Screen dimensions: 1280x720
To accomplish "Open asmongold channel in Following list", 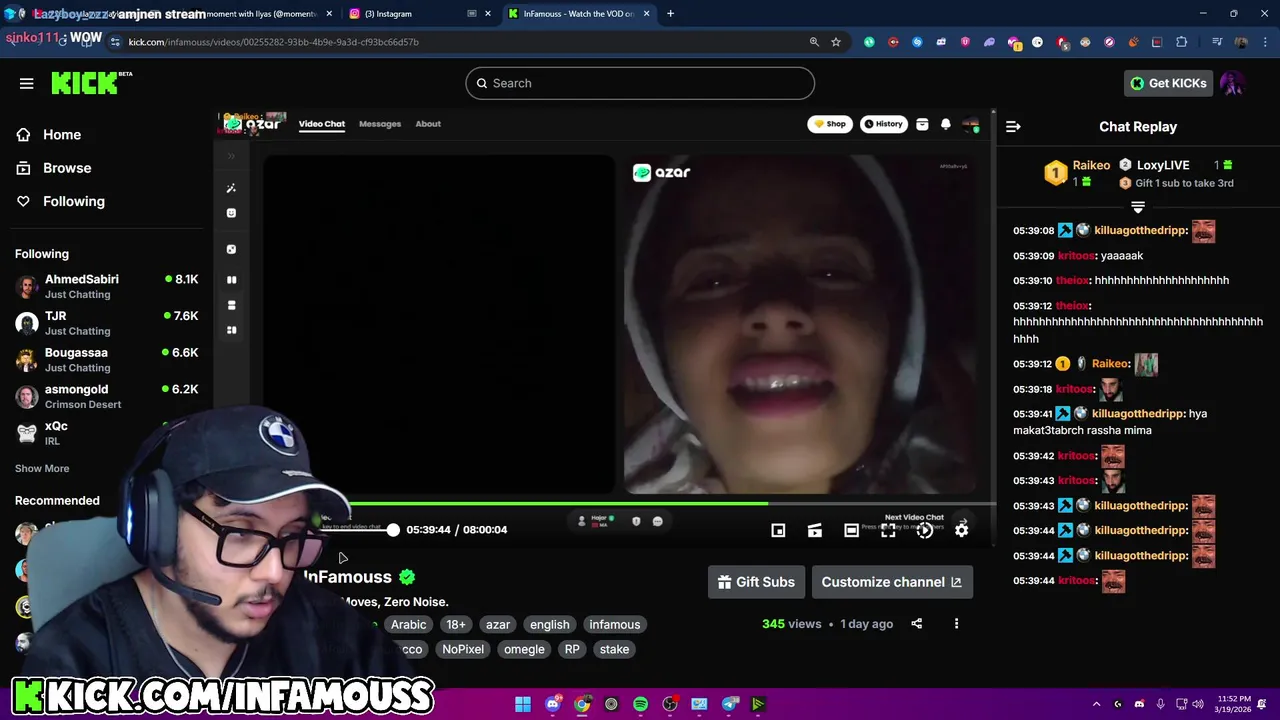I will point(107,396).
